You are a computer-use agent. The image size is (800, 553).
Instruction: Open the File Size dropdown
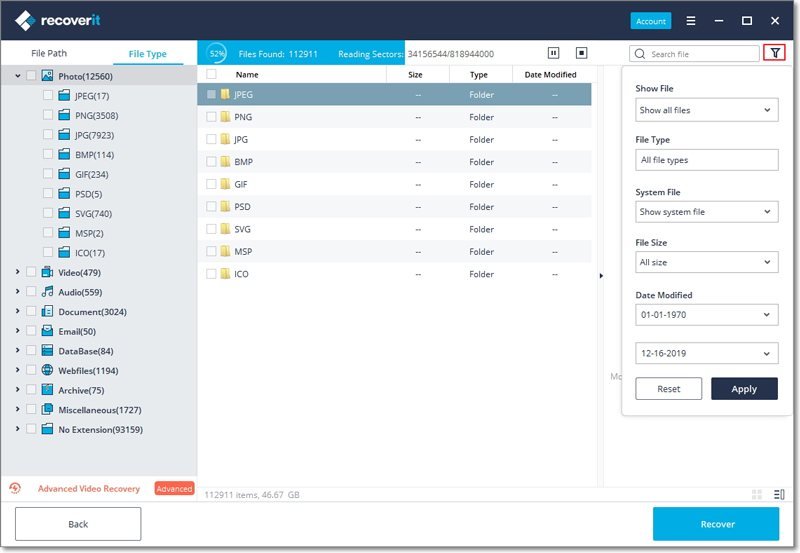(x=707, y=262)
